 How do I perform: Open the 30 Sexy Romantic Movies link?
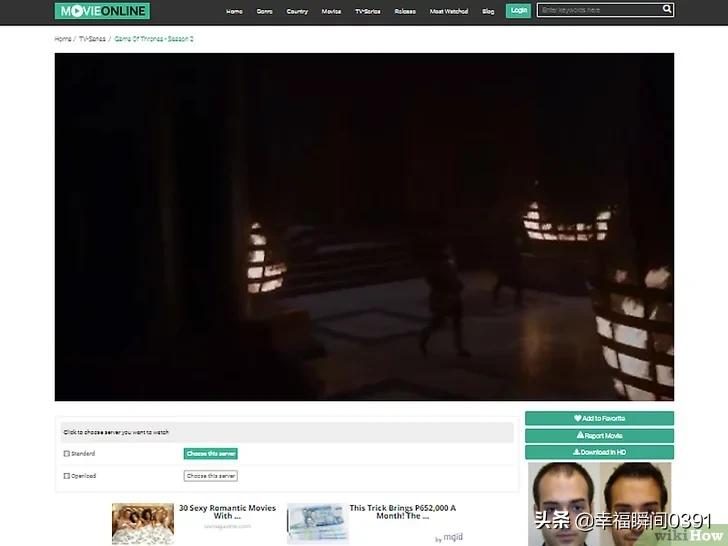click(x=228, y=512)
